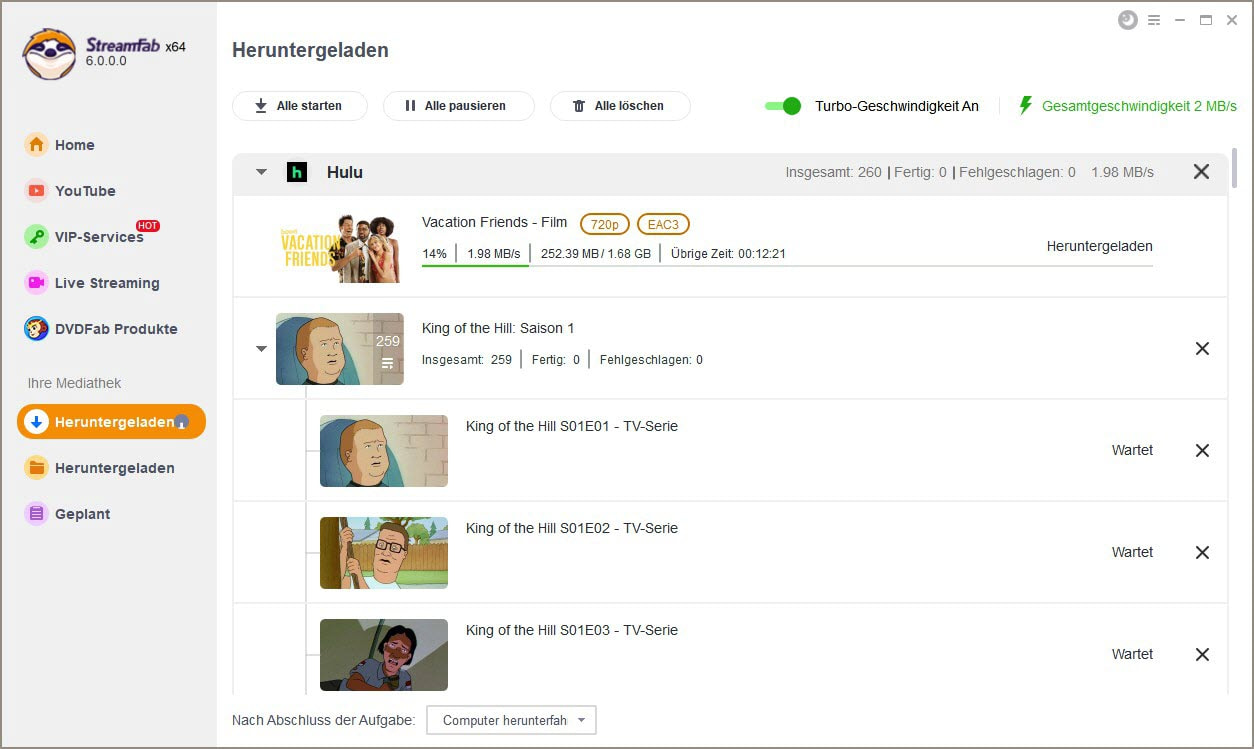Image resolution: width=1254 pixels, height=749 pixels.
Task: Click the EAC3 audio badge
Action: (x=663, y=224)
